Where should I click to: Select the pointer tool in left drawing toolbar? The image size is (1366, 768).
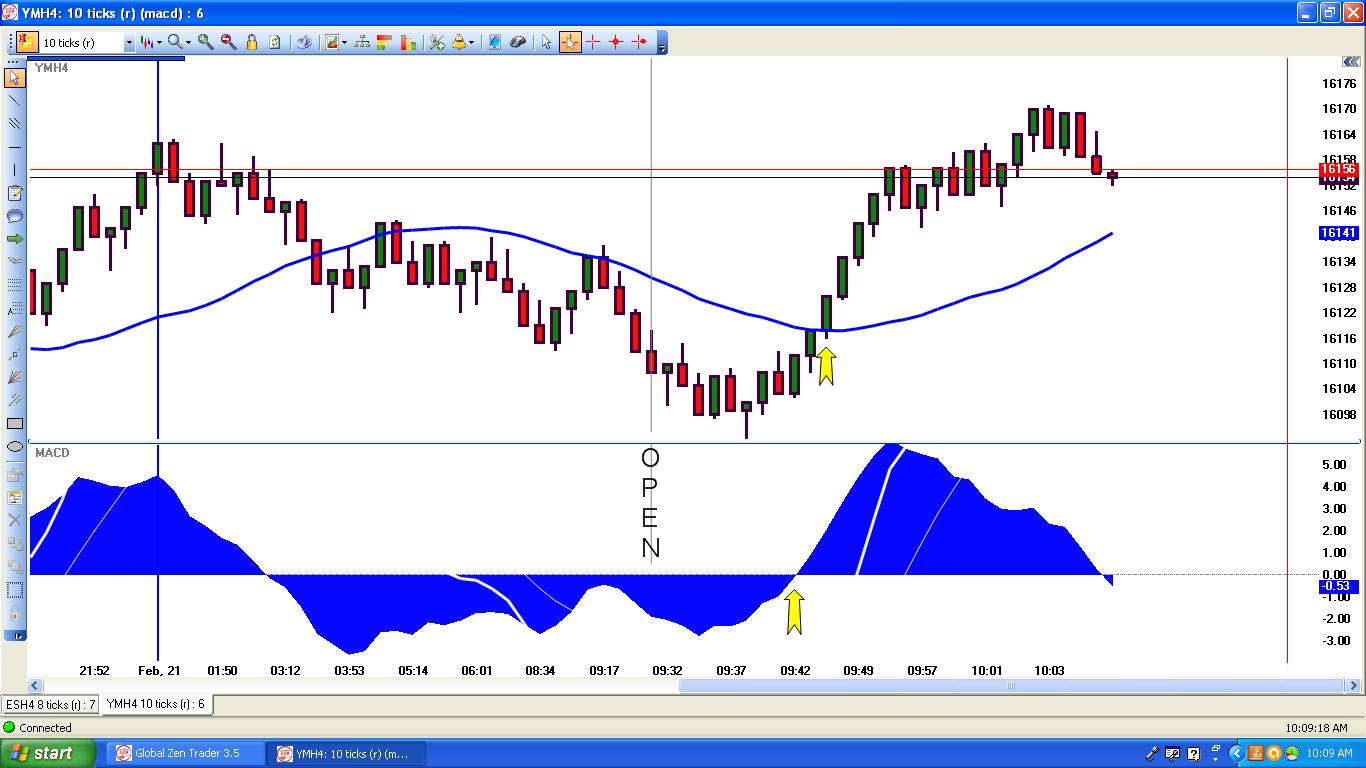[14, 77]
